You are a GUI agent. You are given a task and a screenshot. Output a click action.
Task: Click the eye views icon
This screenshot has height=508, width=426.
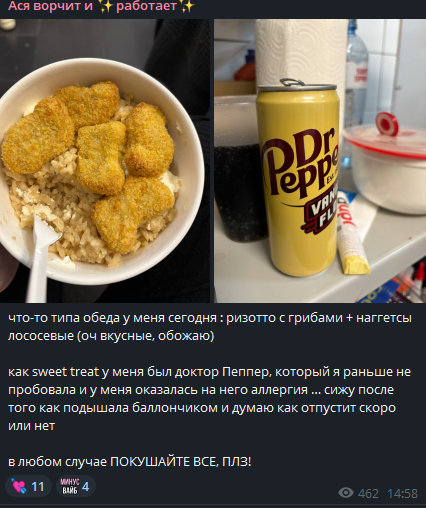point(346,493)
